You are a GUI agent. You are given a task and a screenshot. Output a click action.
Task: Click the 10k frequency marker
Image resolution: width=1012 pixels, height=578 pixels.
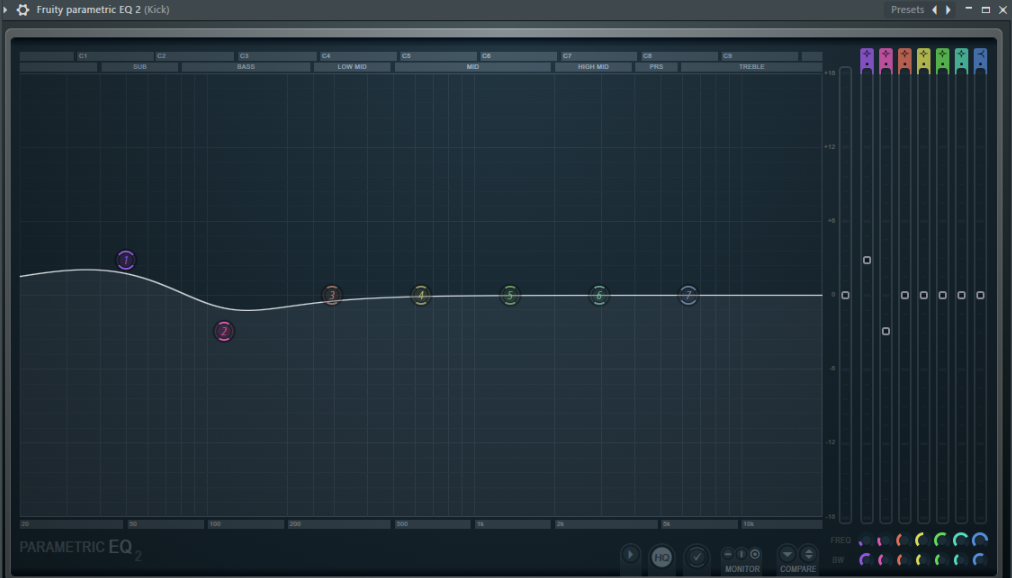point(749,524)
